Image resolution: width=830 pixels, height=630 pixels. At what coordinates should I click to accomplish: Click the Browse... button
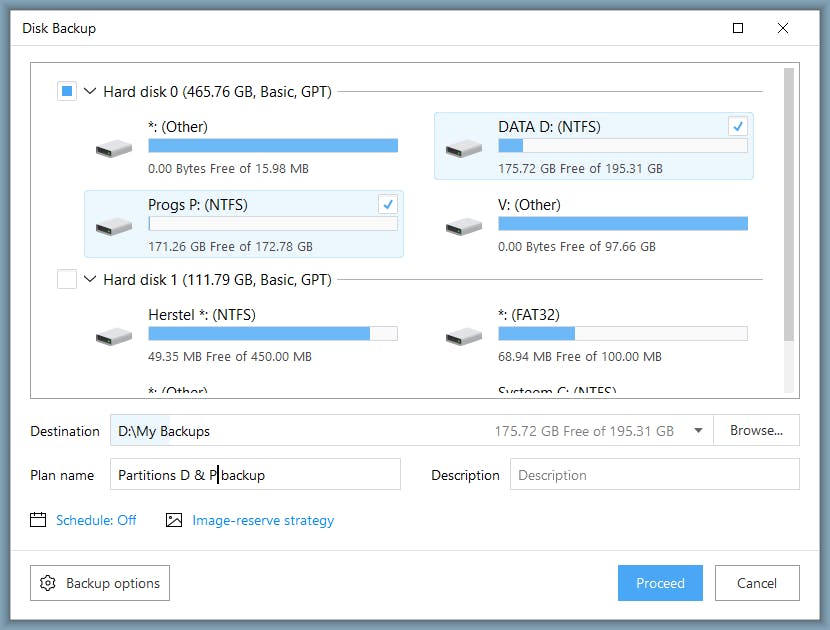[x=756, y=431]
